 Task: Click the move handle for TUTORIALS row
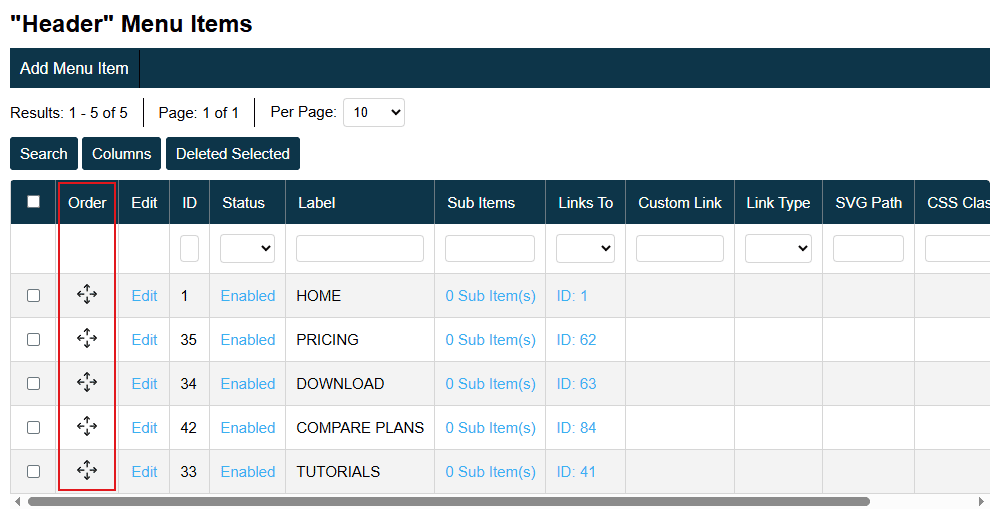tap(87, 471)
